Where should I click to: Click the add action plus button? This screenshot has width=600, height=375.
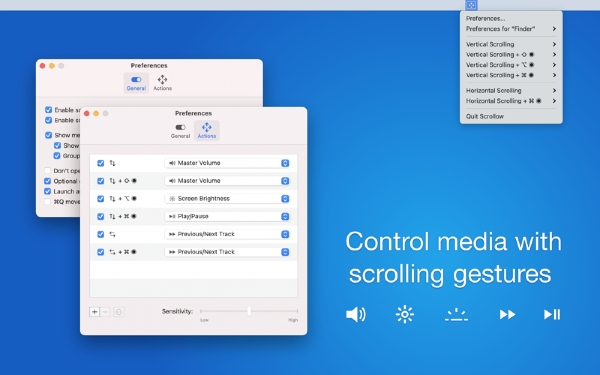click(94, 312)
